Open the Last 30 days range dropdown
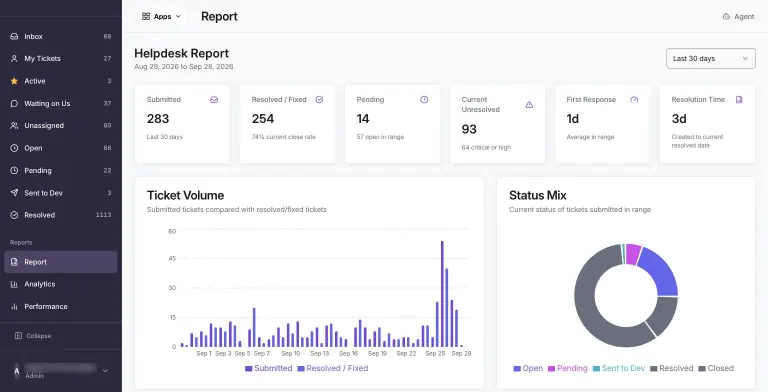 (x=711, y=58)
